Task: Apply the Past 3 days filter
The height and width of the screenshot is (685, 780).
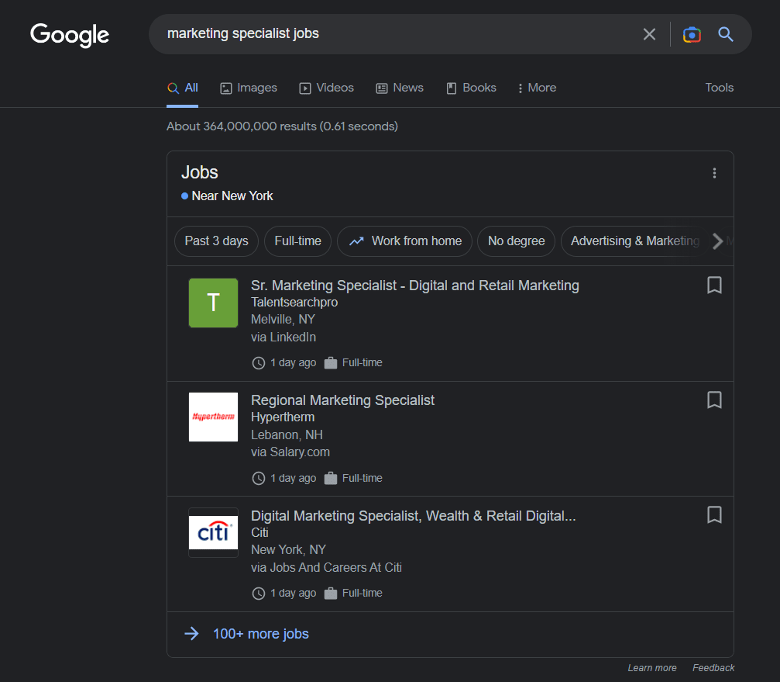Action: point(216,241)
